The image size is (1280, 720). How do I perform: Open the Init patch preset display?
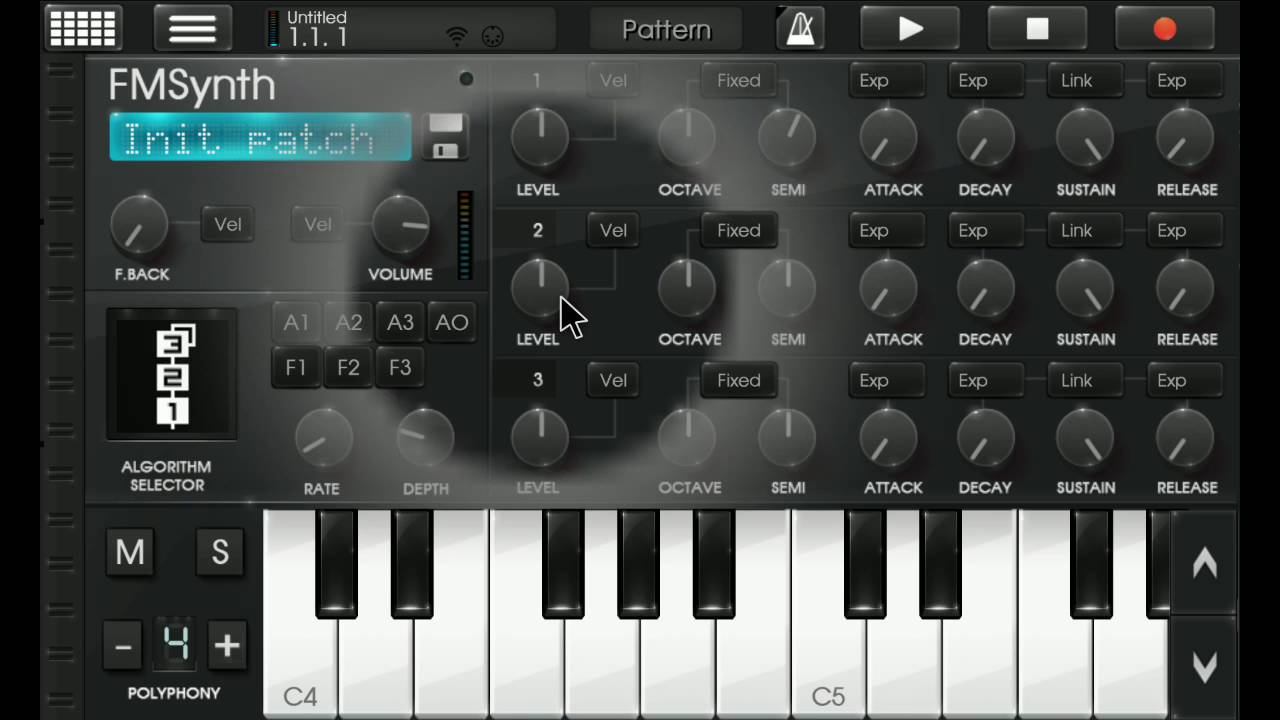[x=260, y=137]
